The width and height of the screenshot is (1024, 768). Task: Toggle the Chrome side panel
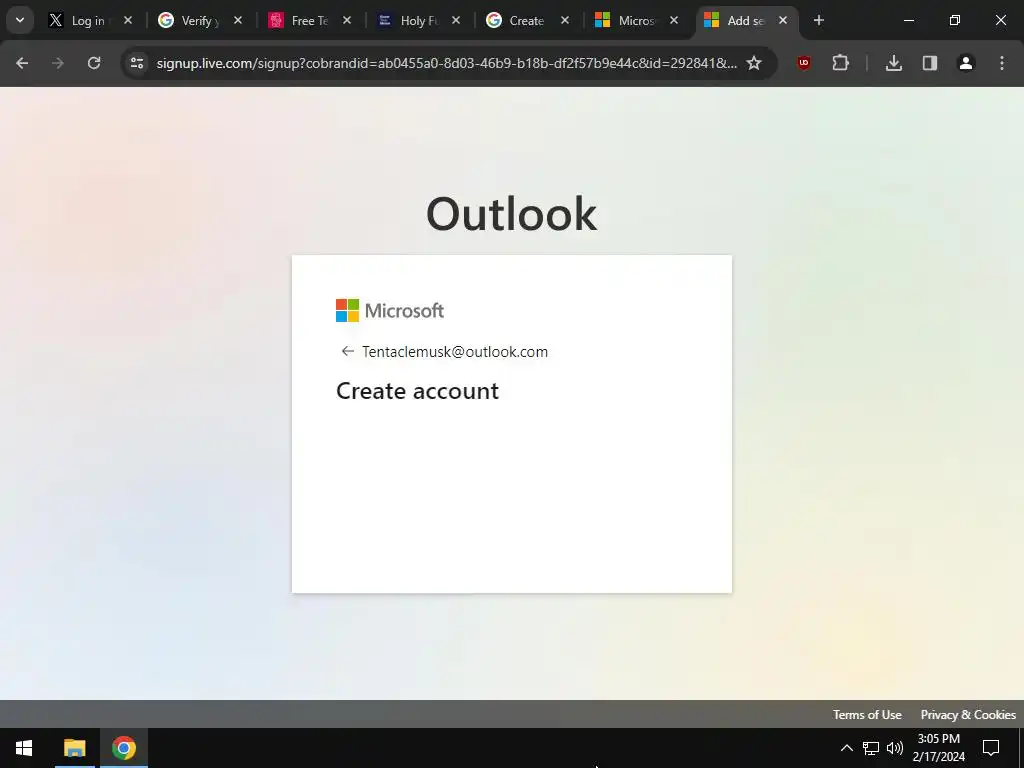[930, 63]
